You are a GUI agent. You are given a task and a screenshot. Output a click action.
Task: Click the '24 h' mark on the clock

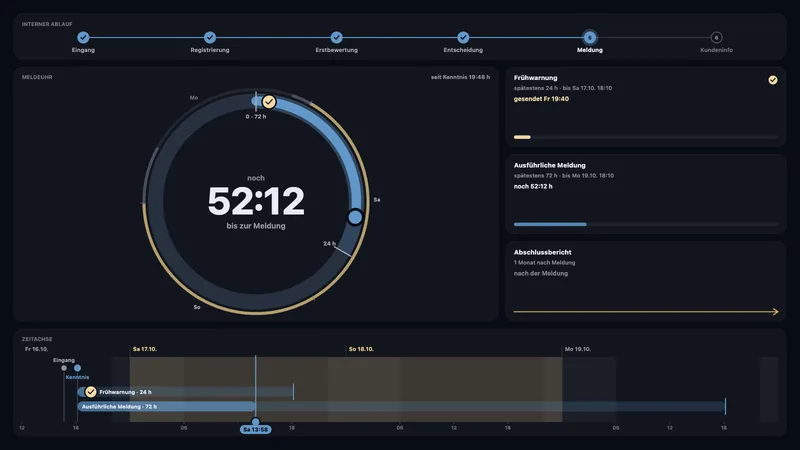click(x=329, y=243)
